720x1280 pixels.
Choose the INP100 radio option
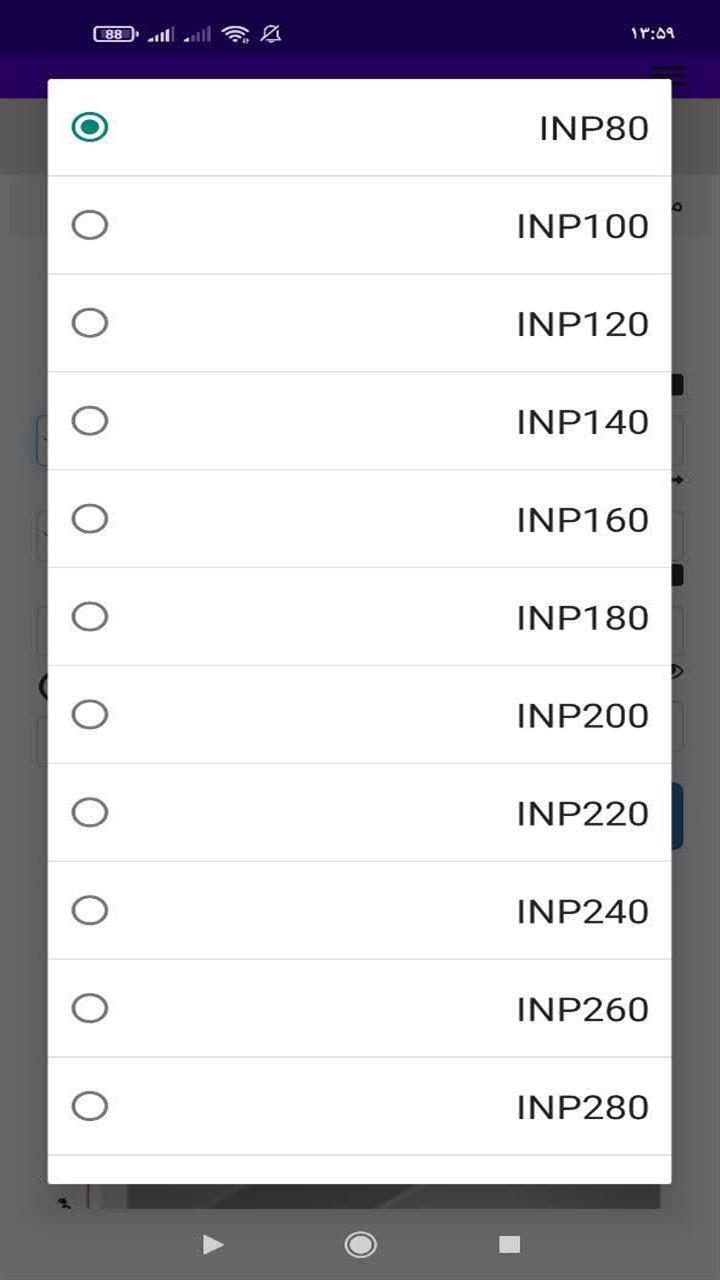pos(90,225)
